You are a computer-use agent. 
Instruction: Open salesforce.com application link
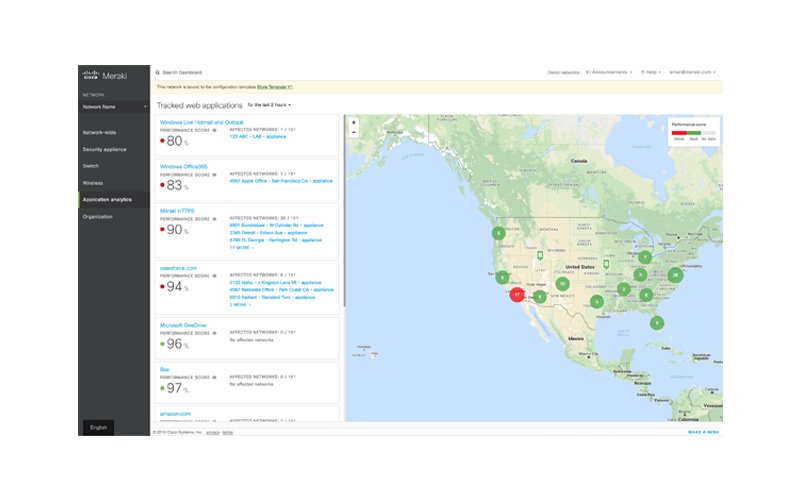click(178, 268)
